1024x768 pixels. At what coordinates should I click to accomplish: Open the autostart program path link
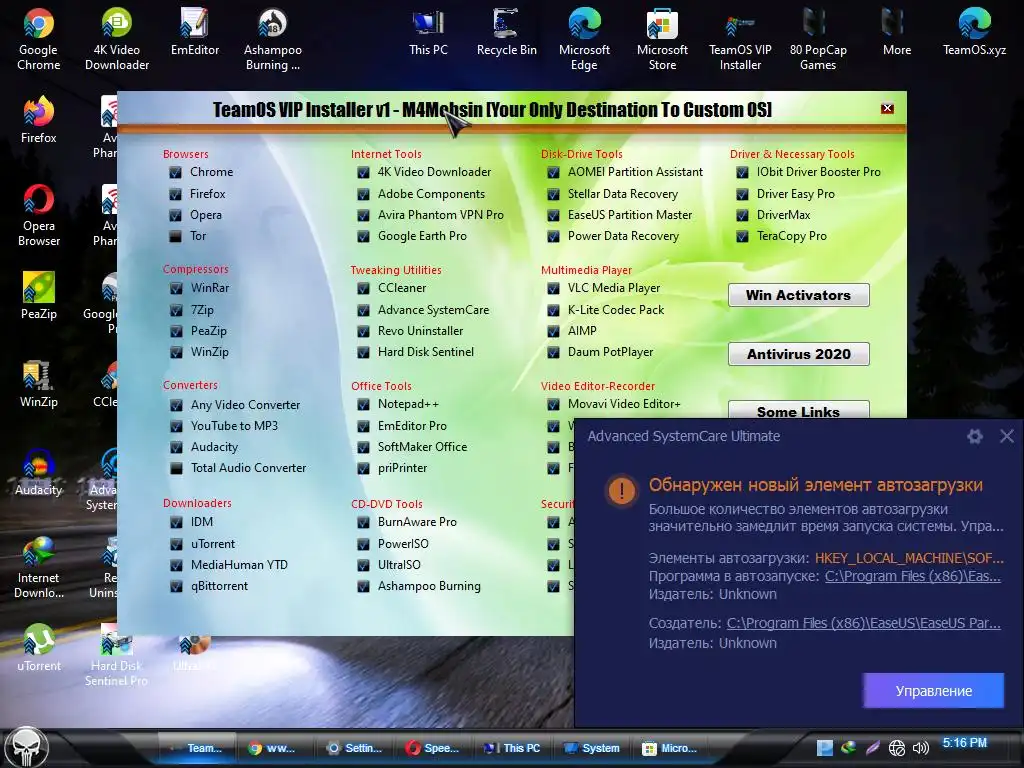coord(912,576)
